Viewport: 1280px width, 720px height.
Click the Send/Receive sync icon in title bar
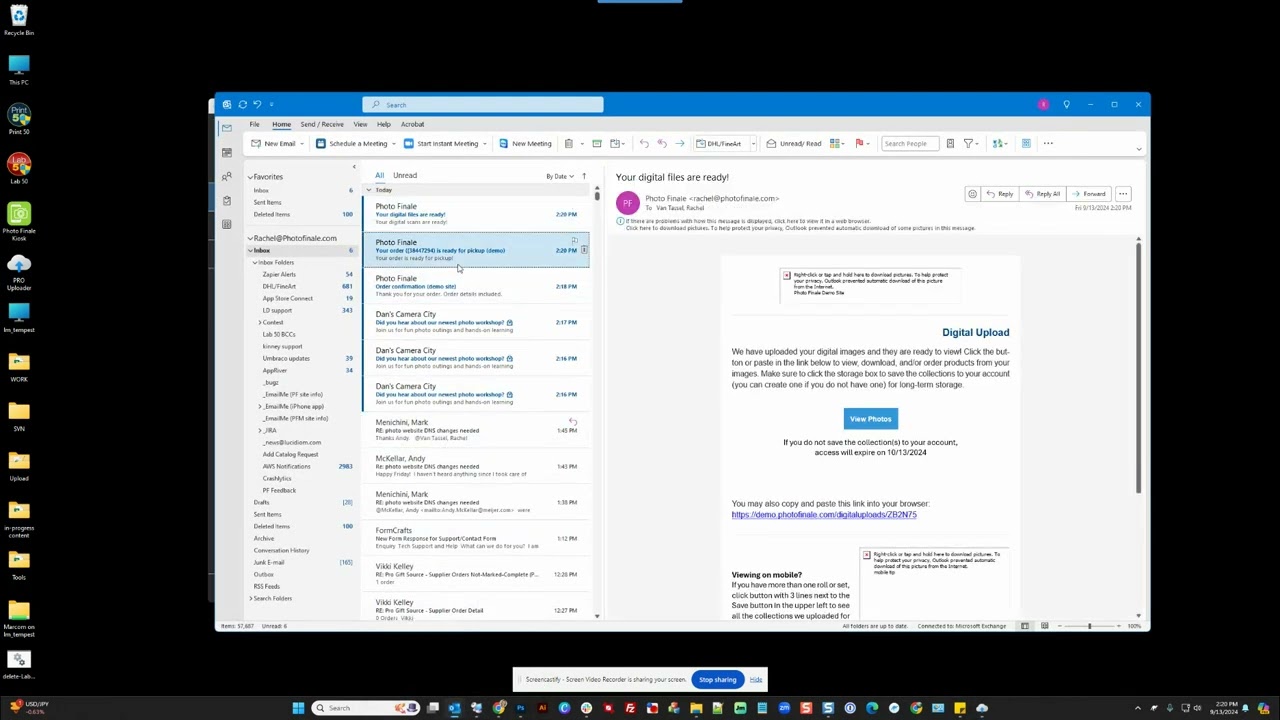point(242,104)
